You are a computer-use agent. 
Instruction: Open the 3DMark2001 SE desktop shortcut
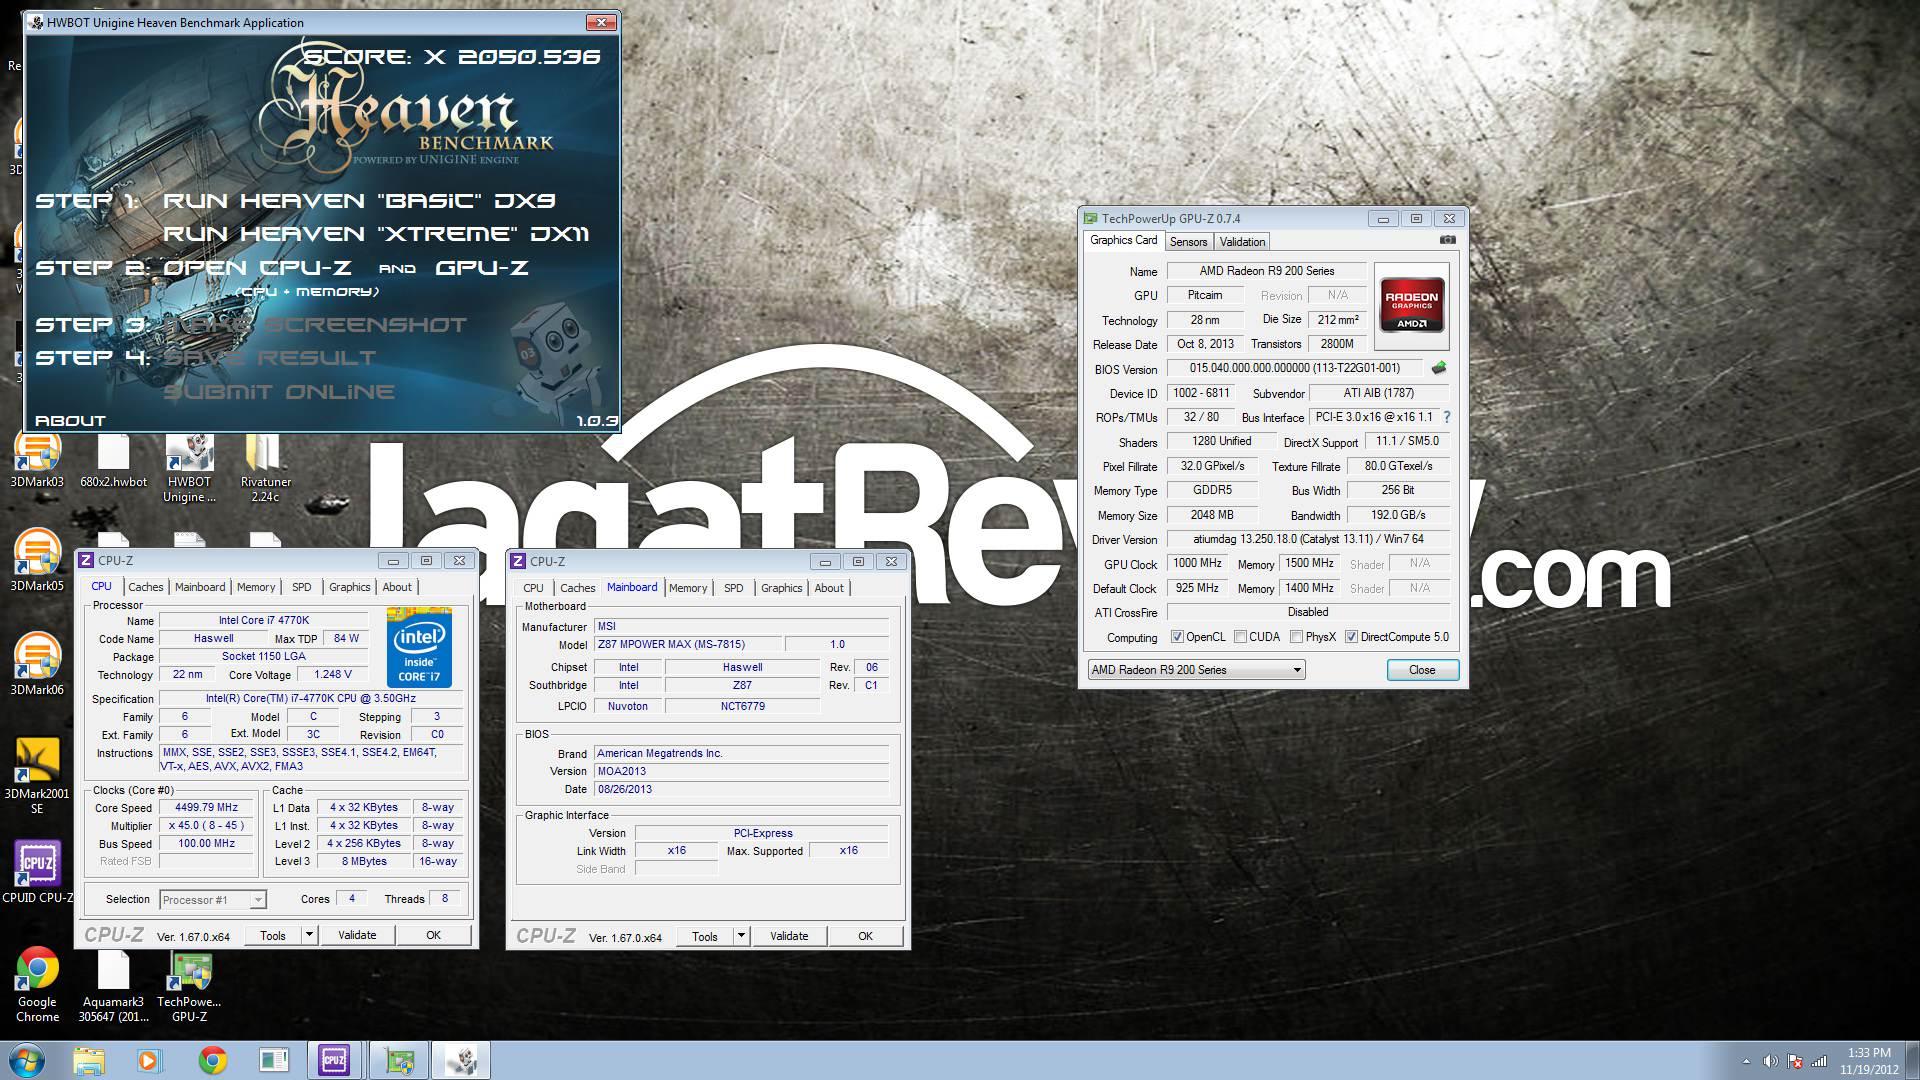pyautogui.click(x=37, y=776)
